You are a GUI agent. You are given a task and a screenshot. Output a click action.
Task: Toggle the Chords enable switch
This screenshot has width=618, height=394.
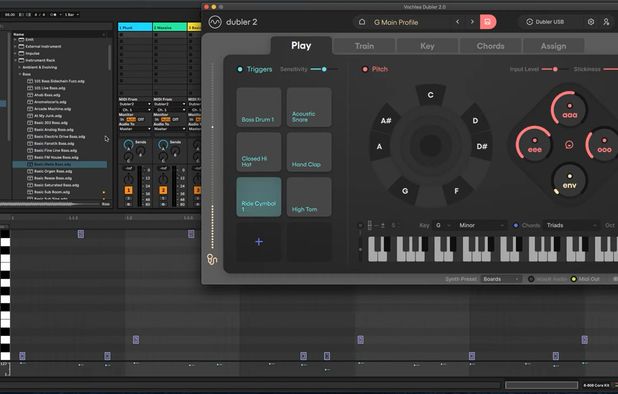coord(516,225)
